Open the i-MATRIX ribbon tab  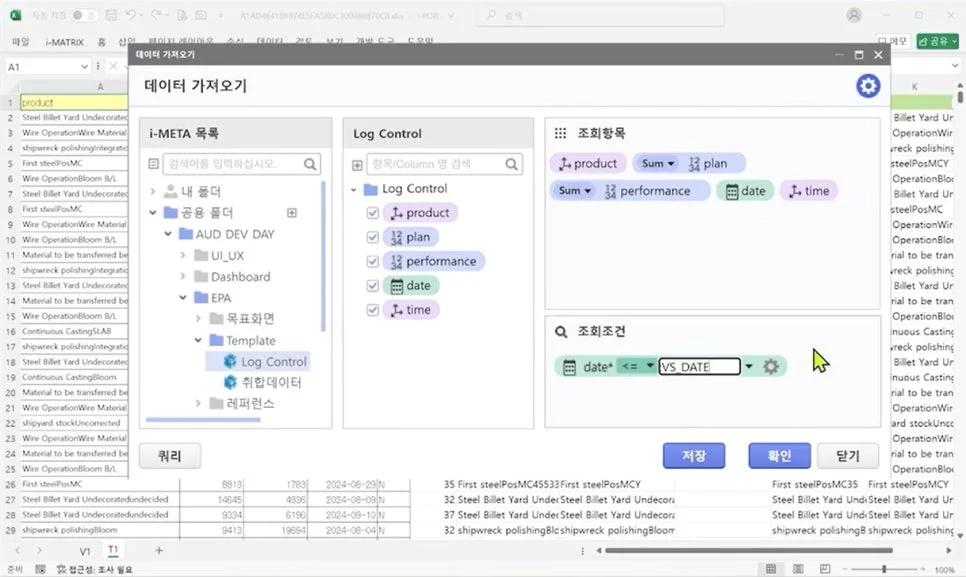[65, 41]
